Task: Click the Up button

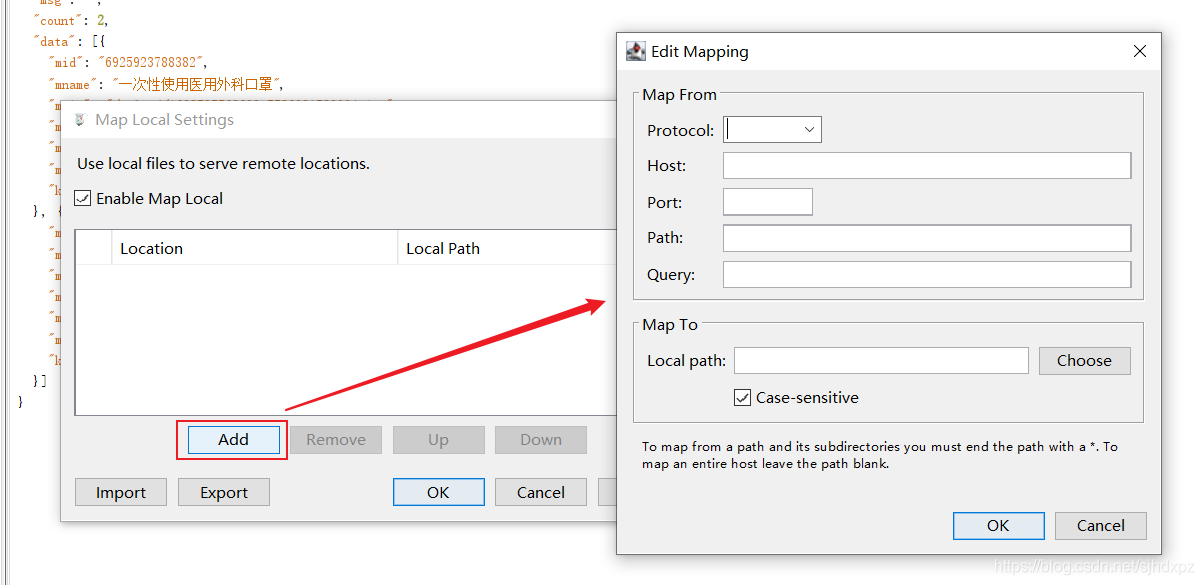Action: click(x=438, y=440)
